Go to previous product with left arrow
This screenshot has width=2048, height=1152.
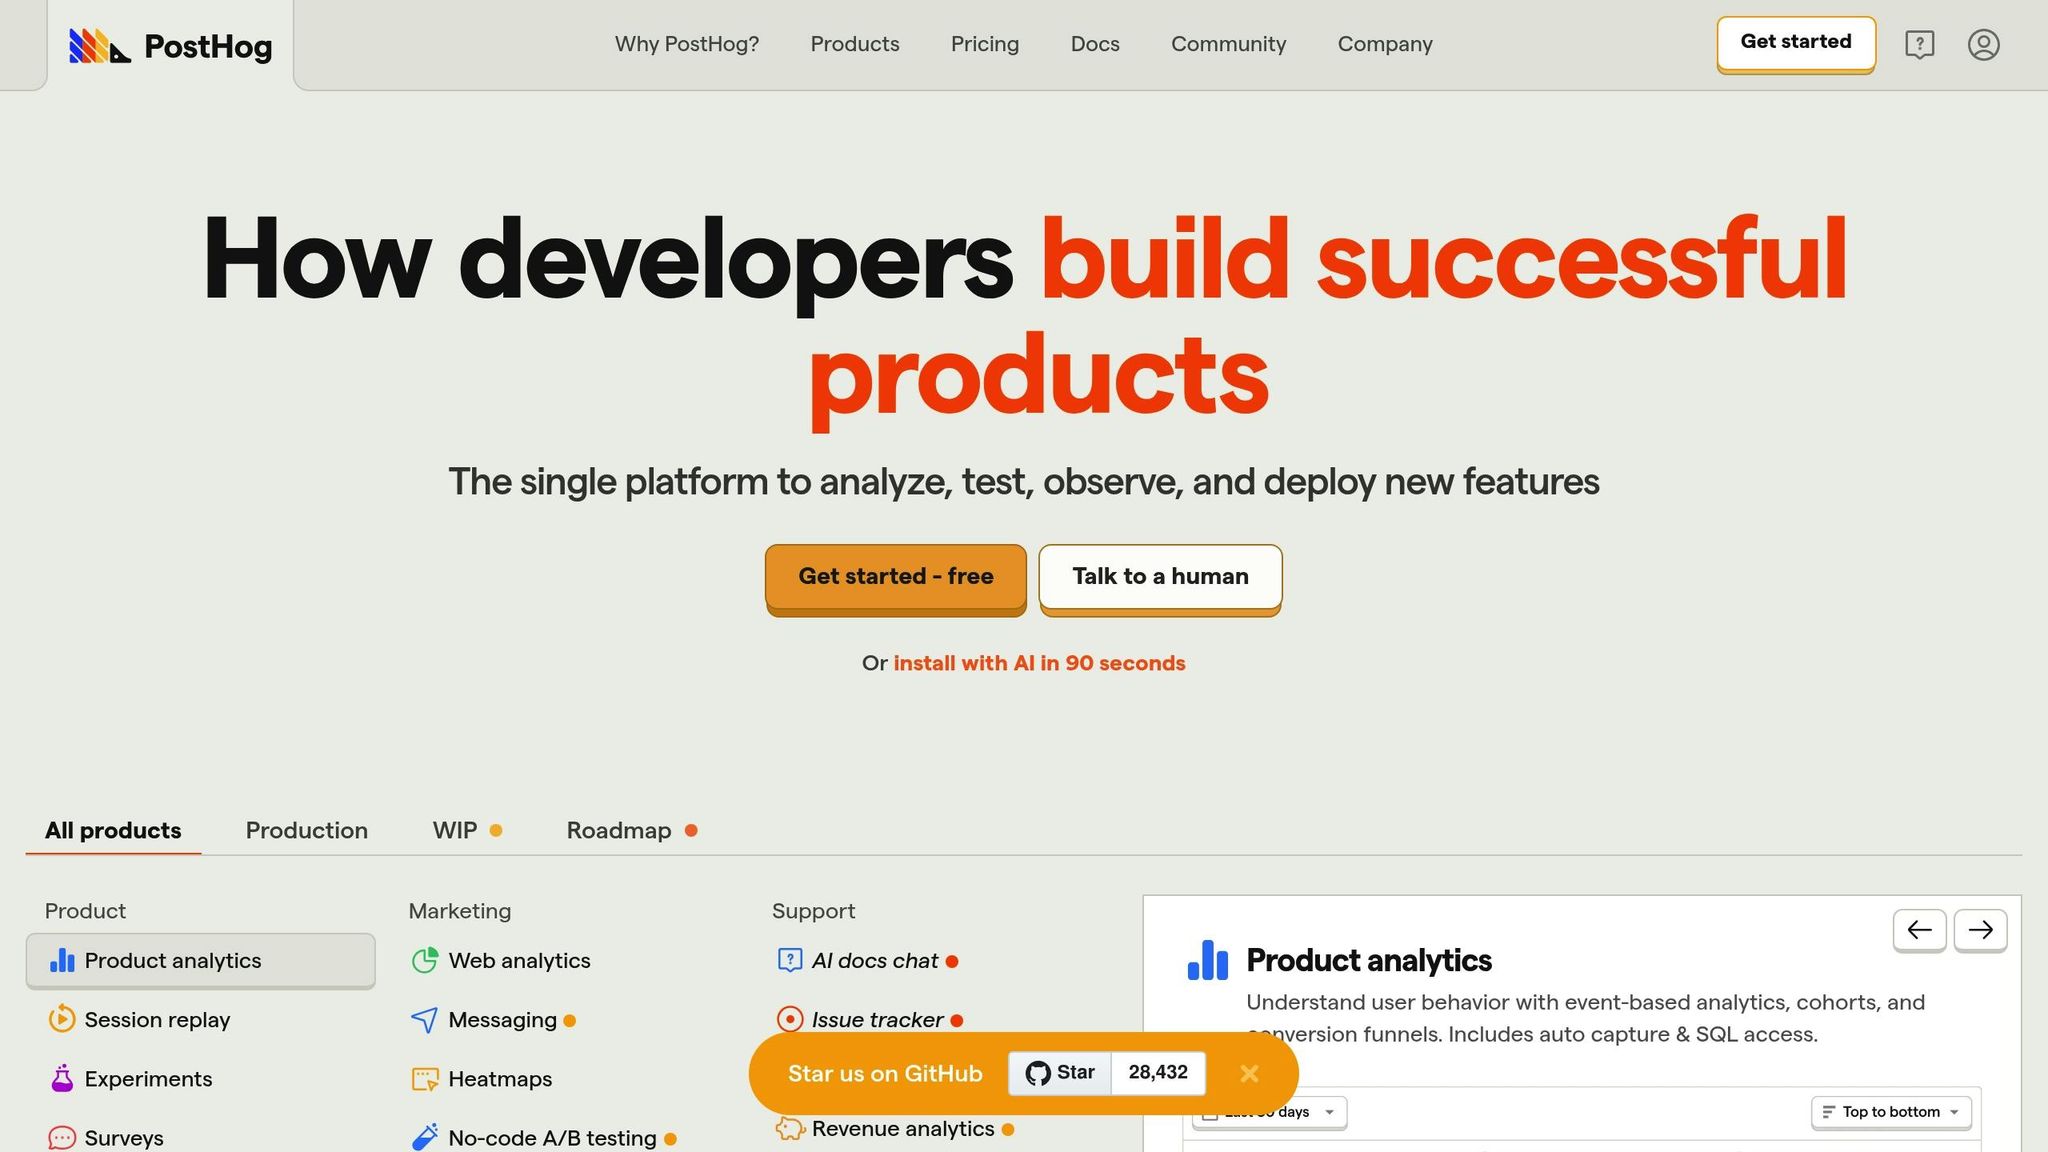[1919, 930]
